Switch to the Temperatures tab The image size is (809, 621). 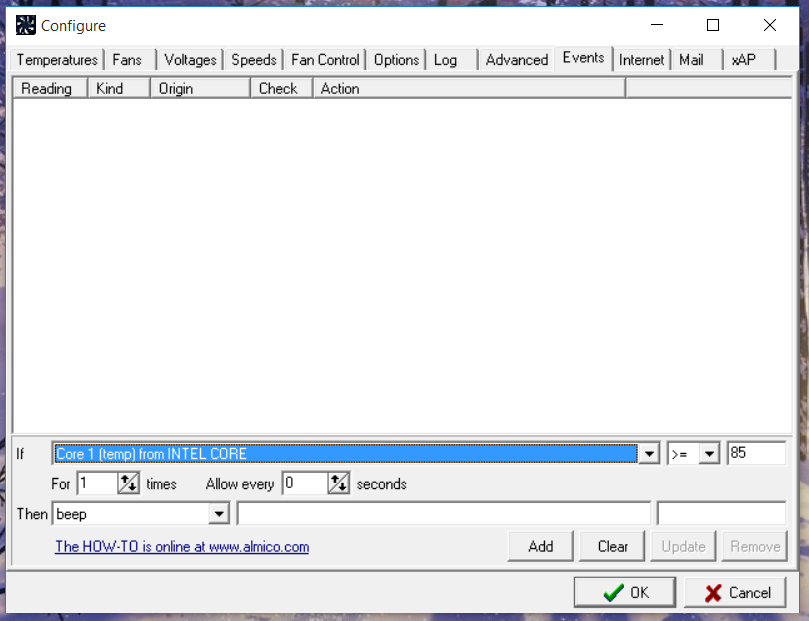[x=56, y=60]
